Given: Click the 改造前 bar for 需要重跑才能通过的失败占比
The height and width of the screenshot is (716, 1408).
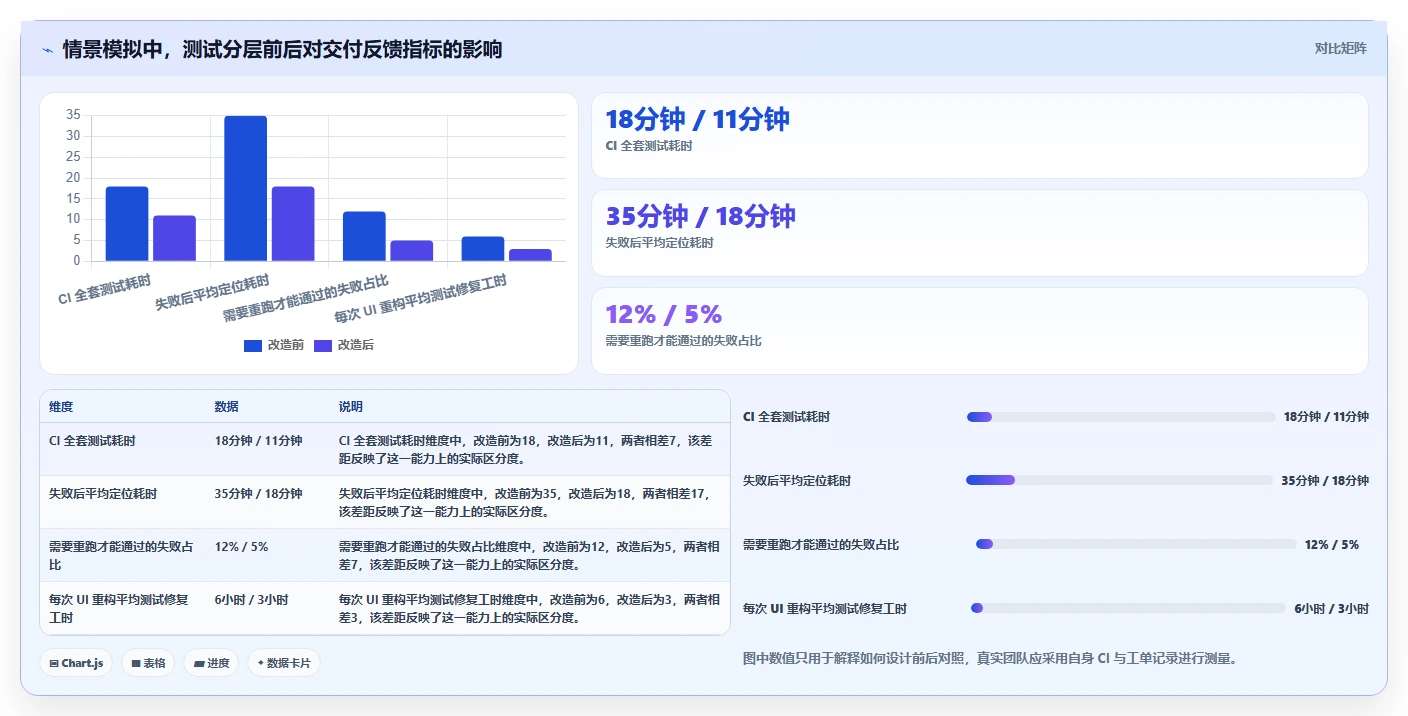Looking at the screenshot, I should 364,236.
